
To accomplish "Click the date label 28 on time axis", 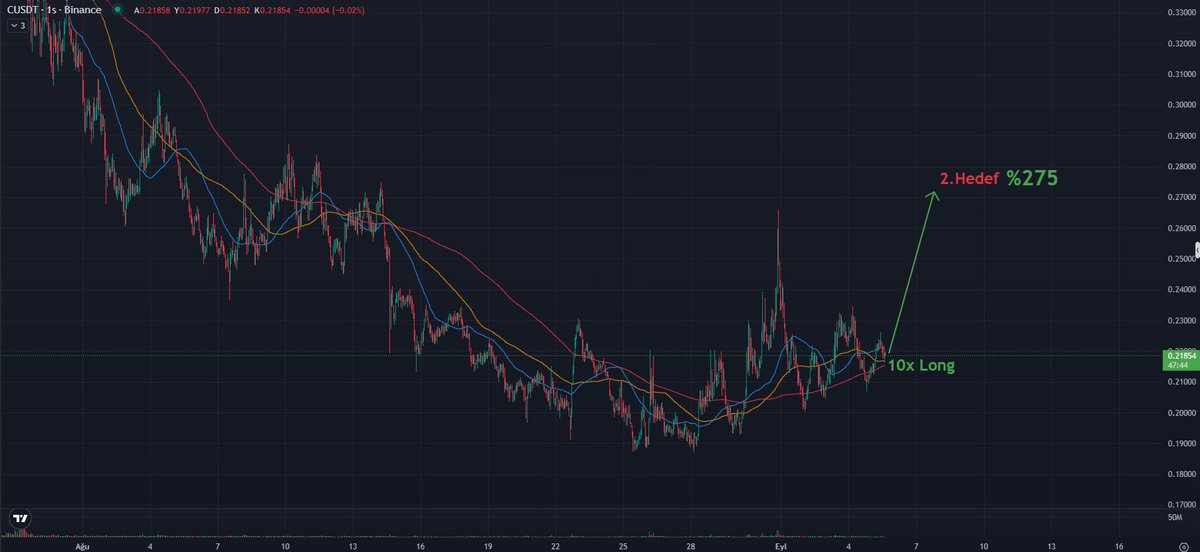I will pyautogui.click(x=691, y=548).
